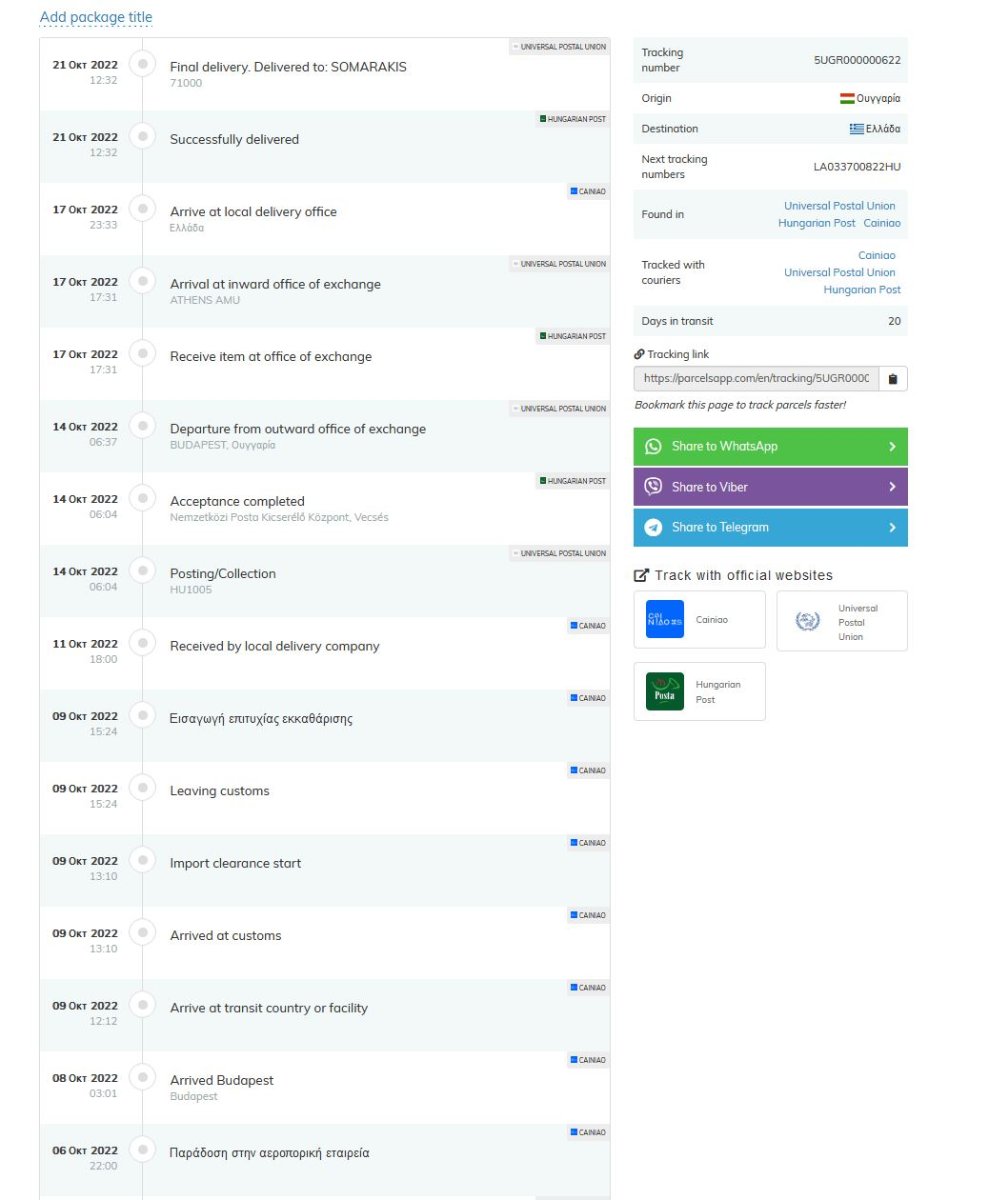Click timeline marker for Received by local delivery company
989x1200 pixels.
[x=143, y=643]
